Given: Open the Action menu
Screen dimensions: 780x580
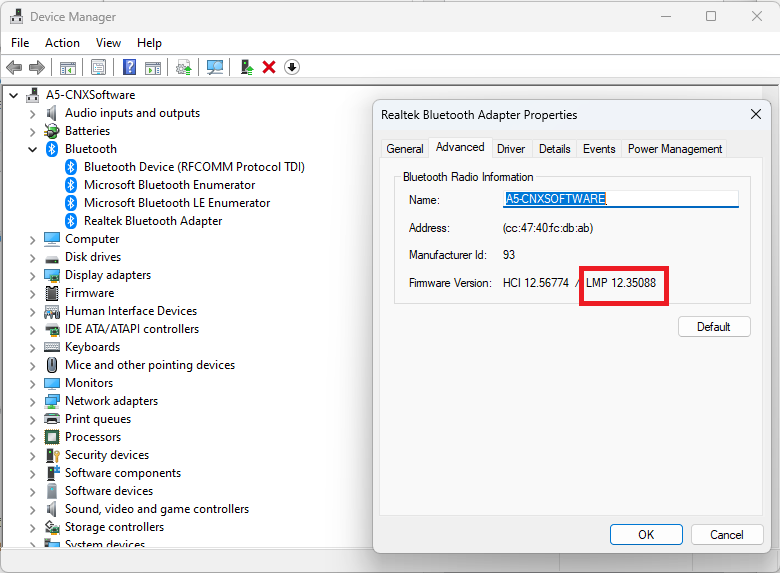Looking at the screenshot, I should [62, 43].
